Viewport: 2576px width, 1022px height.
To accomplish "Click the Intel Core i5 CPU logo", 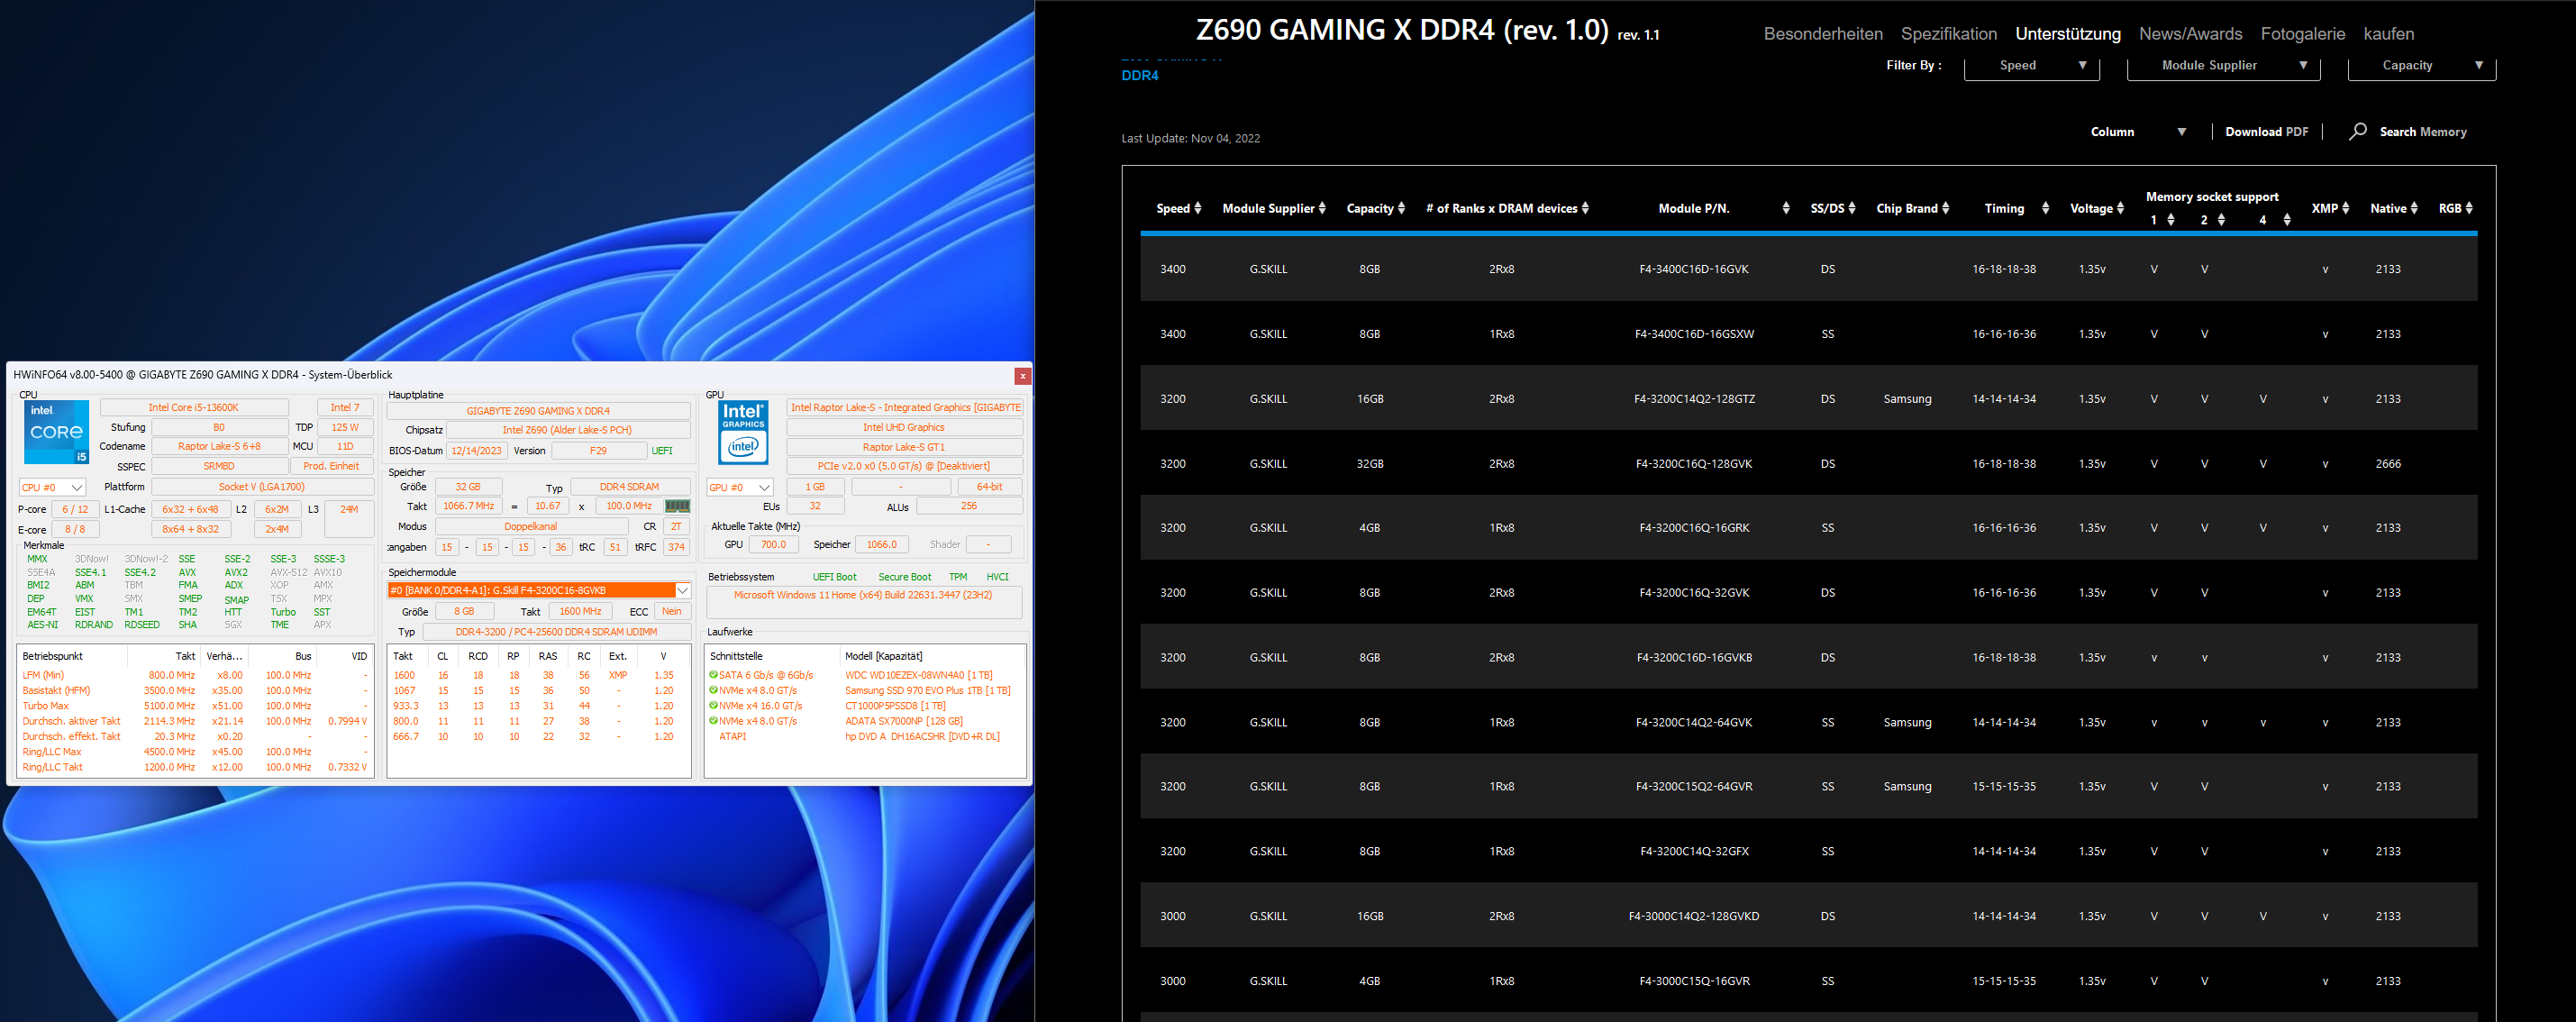I will [x=56, y=432].
